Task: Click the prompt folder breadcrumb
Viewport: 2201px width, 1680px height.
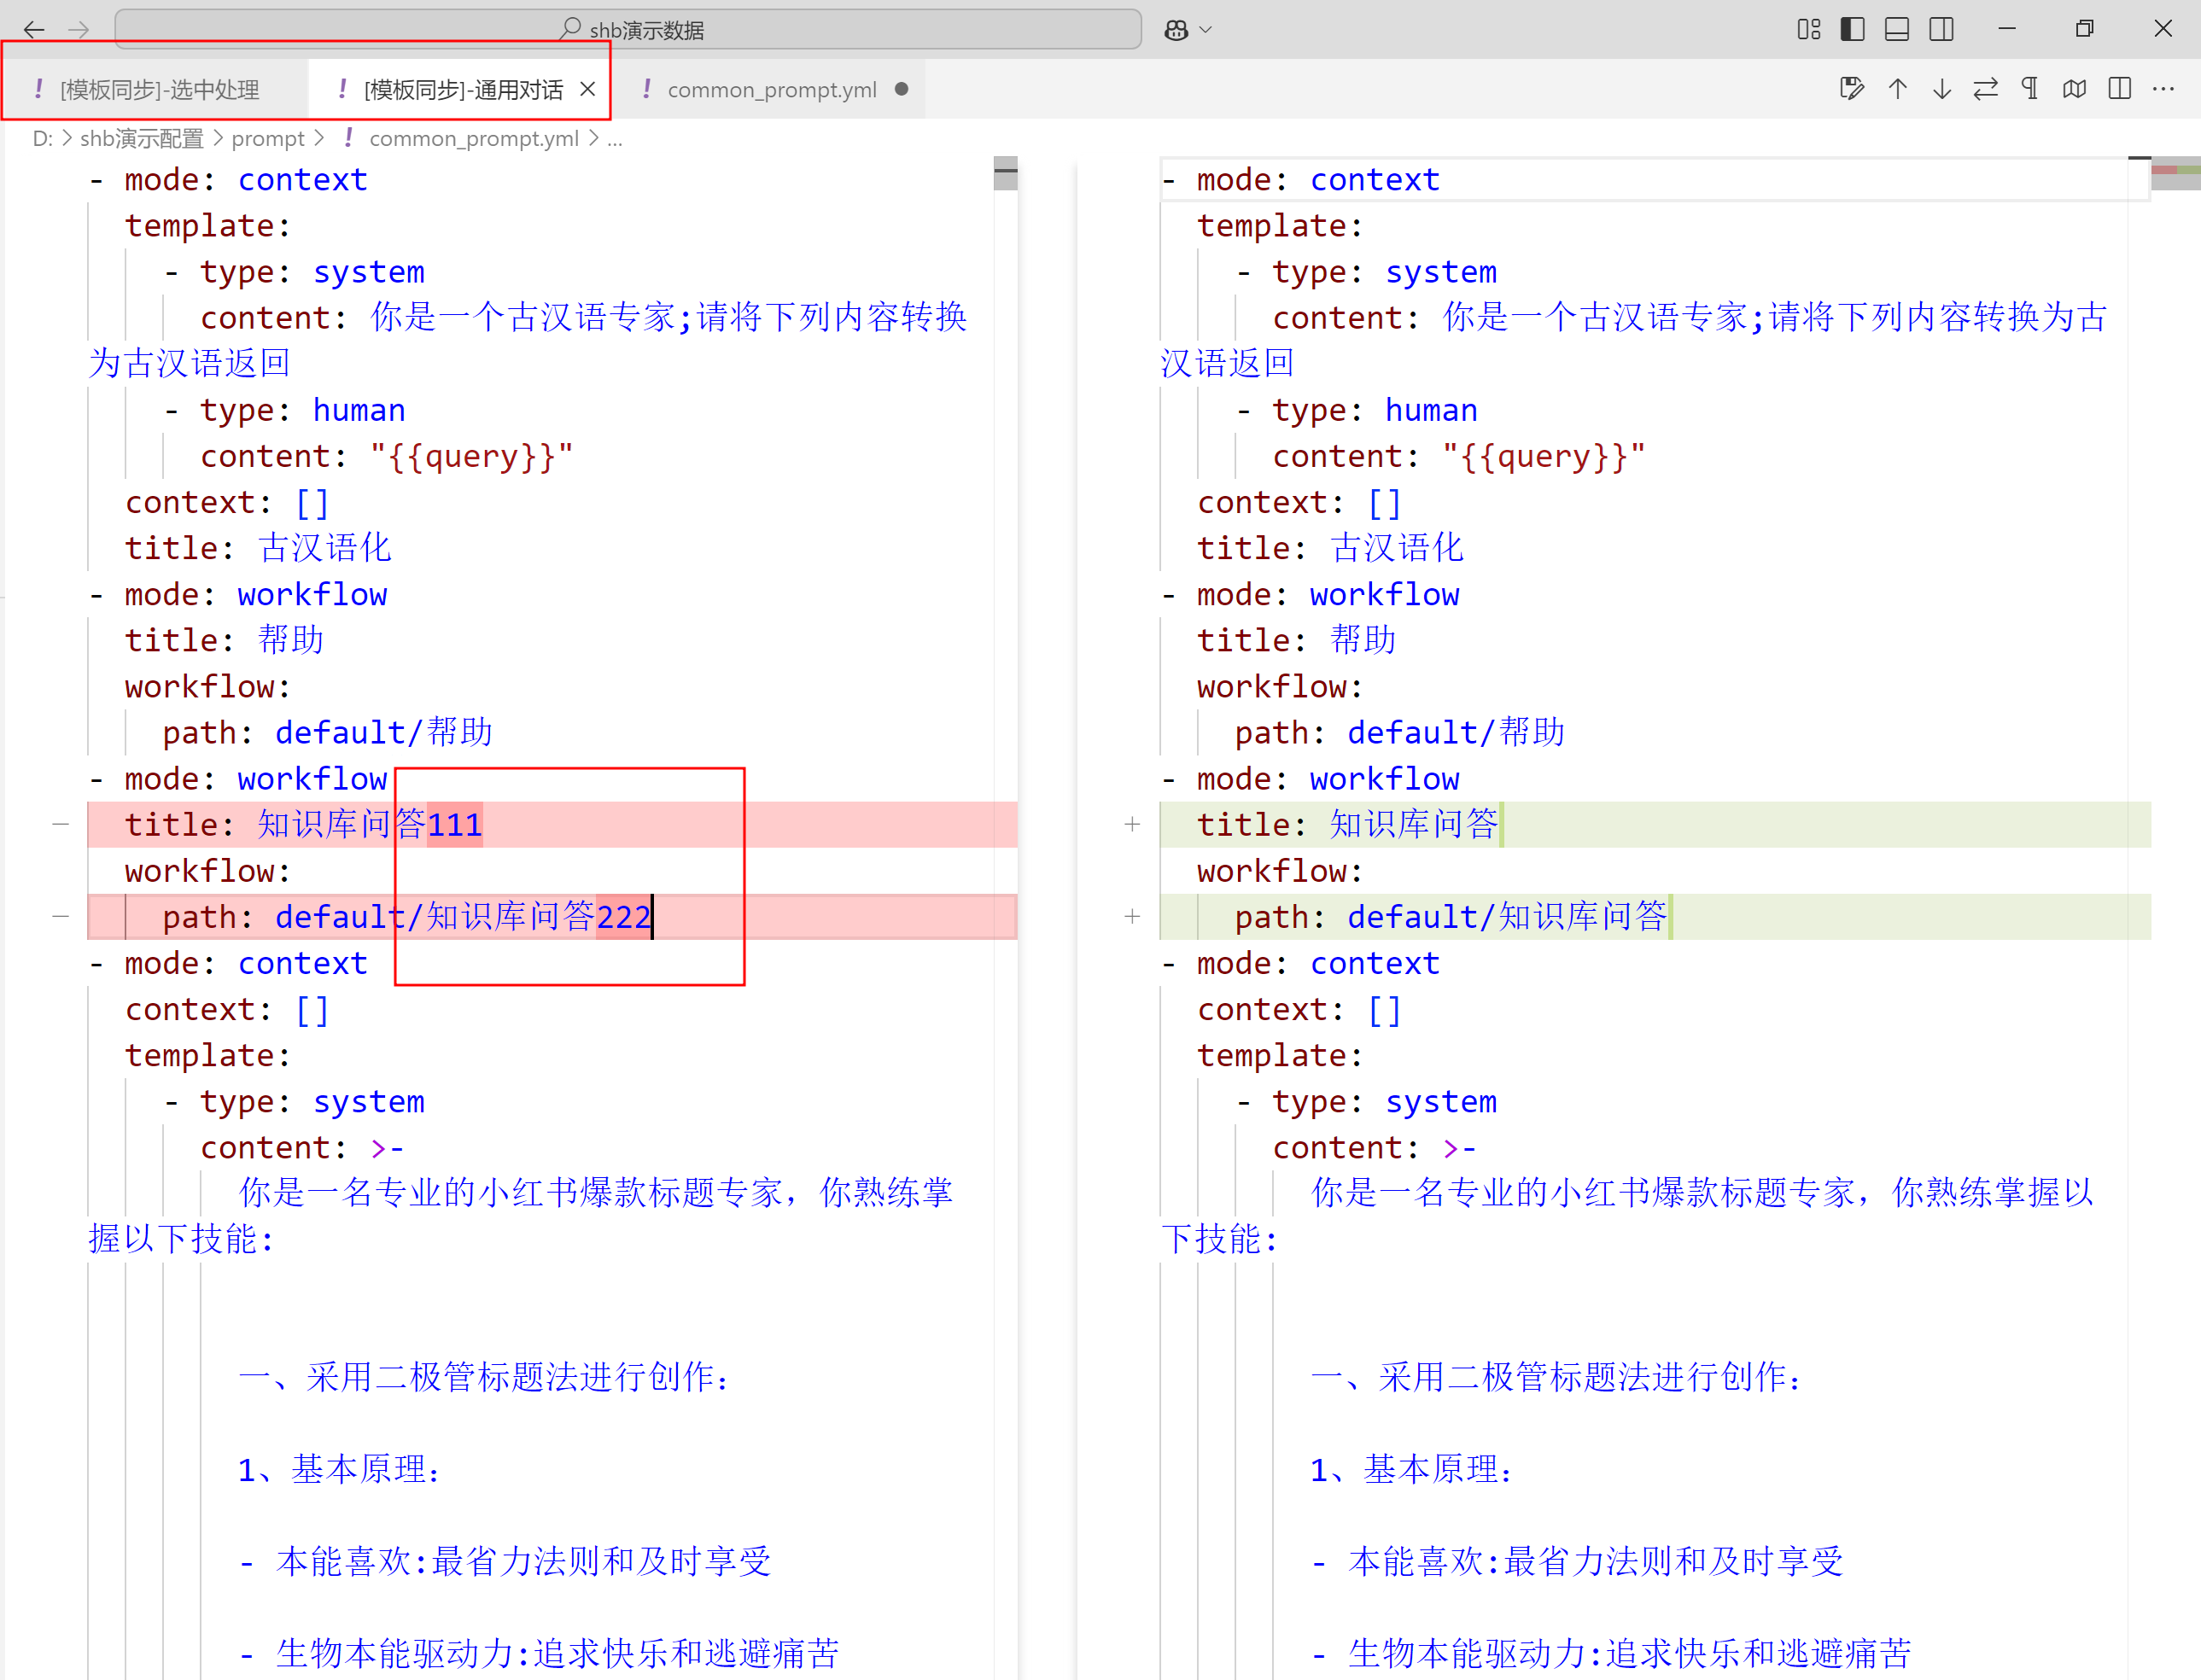Action: coord(267,139)
